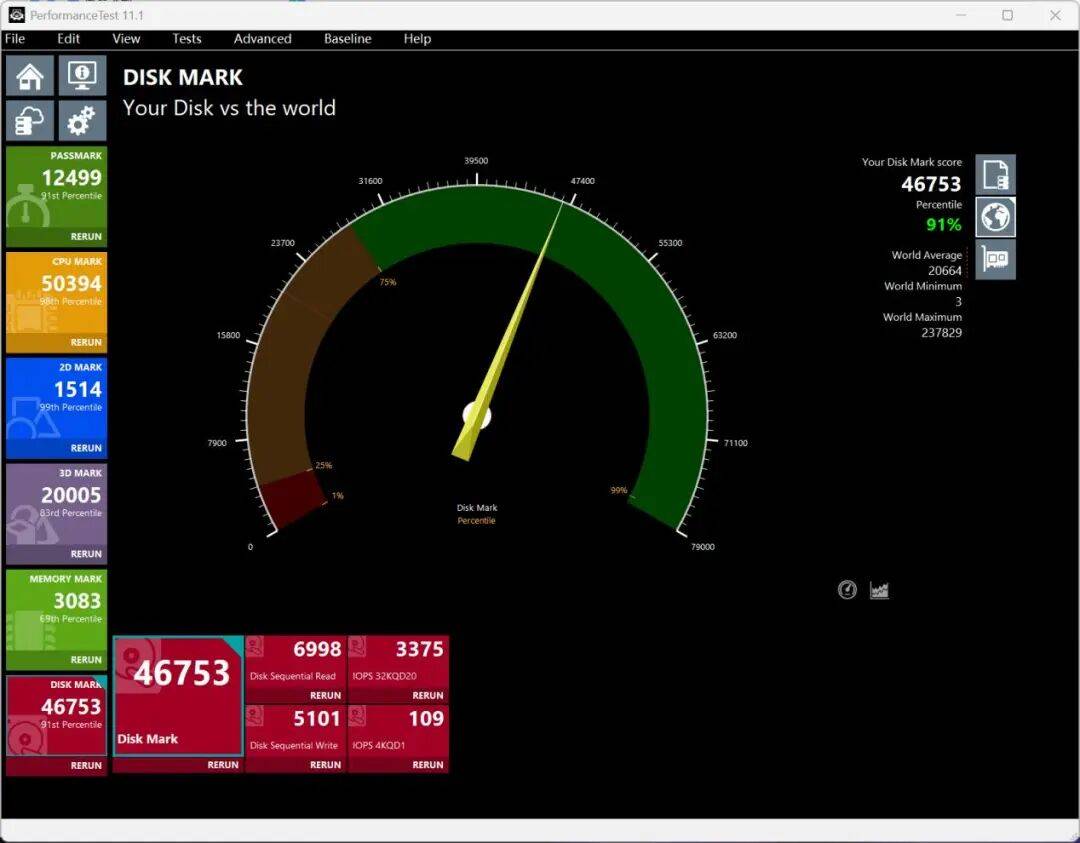Rerun the Memory Mark test
1080x843 pixels.
[86, 660]
